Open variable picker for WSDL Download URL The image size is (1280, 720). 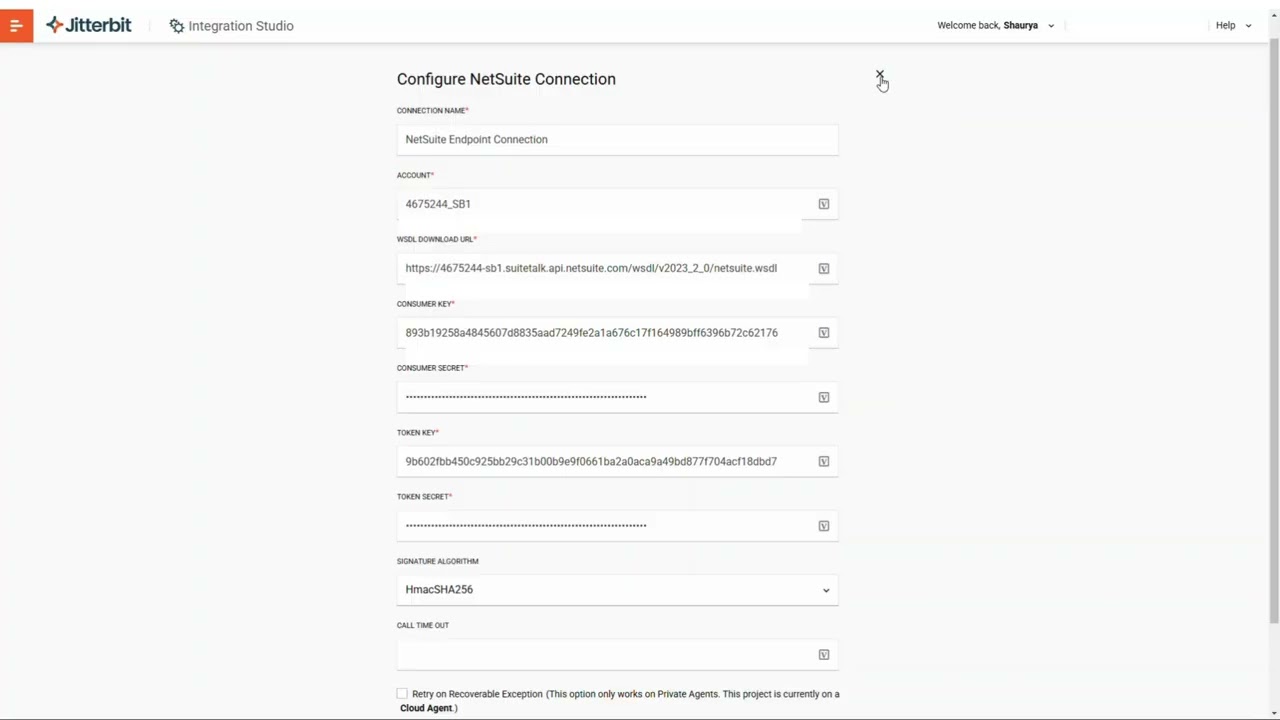(824, 268)
